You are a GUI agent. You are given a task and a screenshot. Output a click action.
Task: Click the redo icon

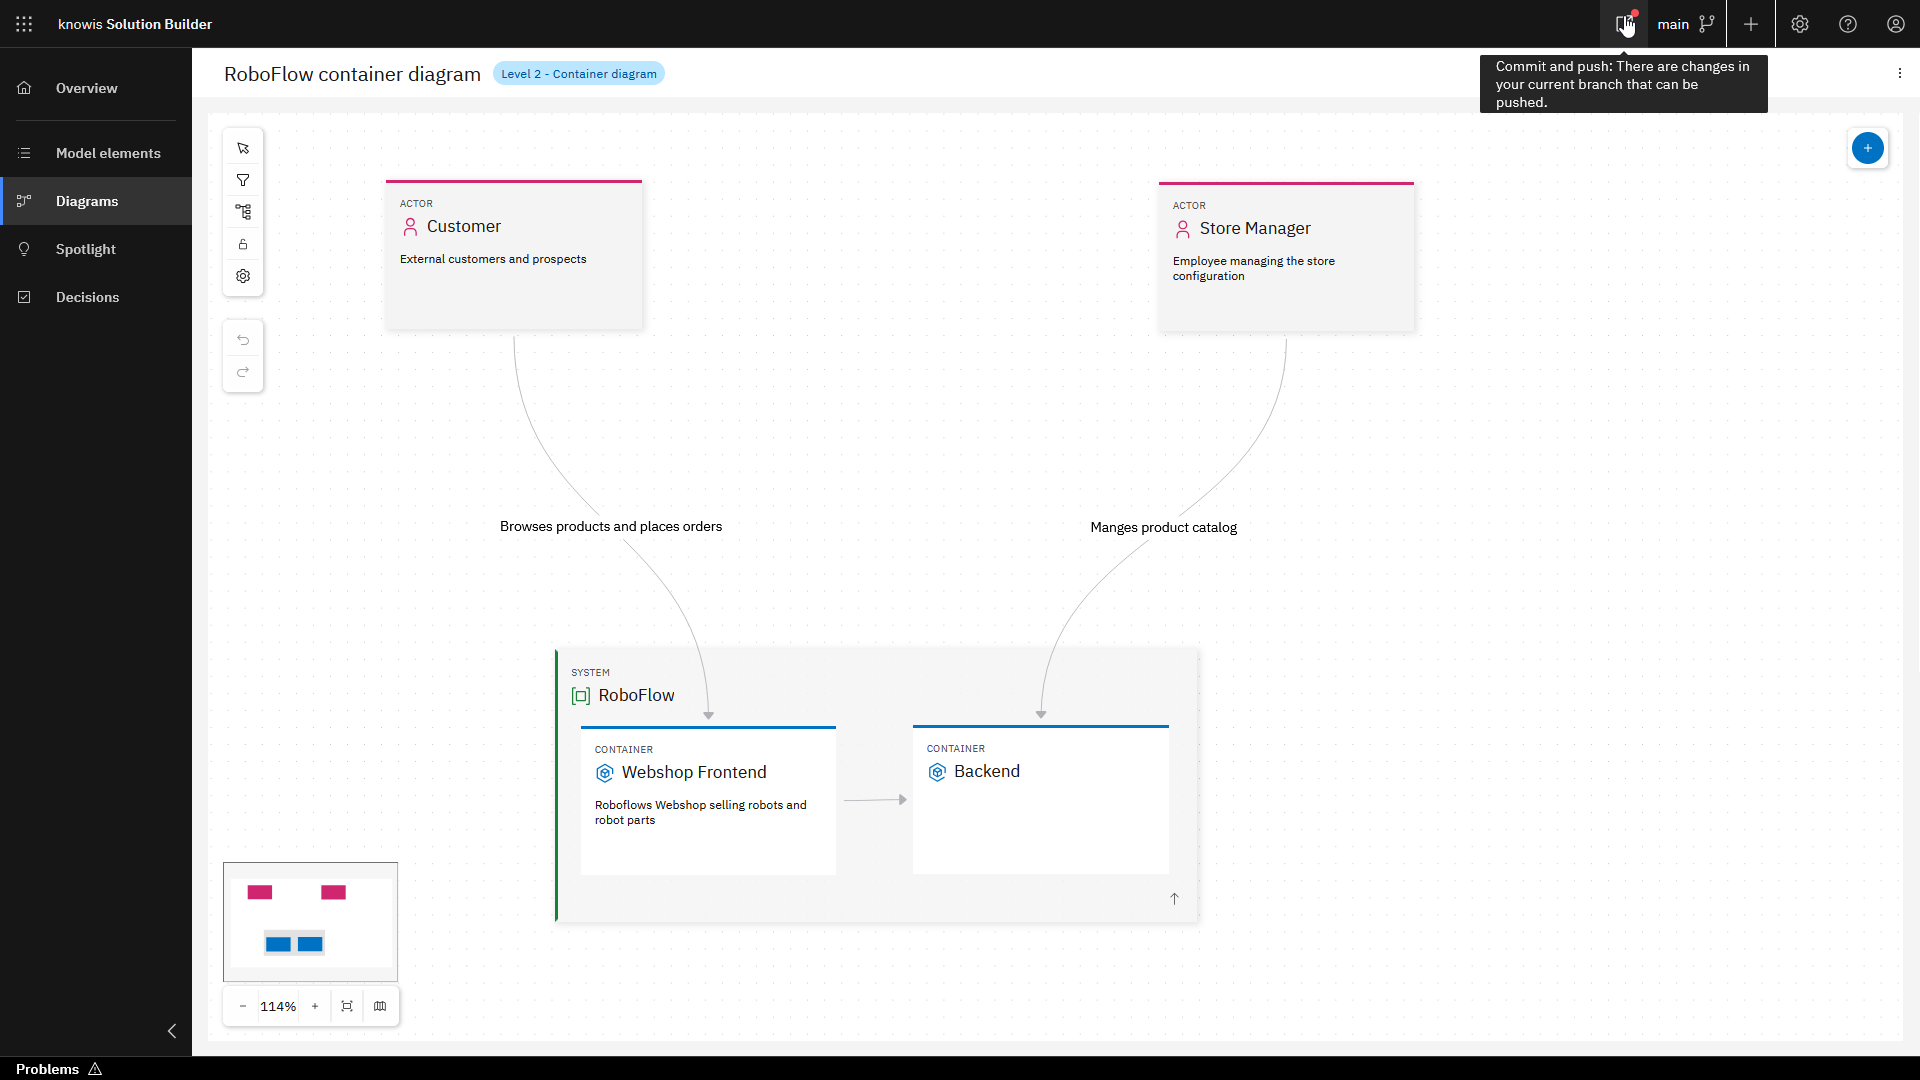(243, 372)
